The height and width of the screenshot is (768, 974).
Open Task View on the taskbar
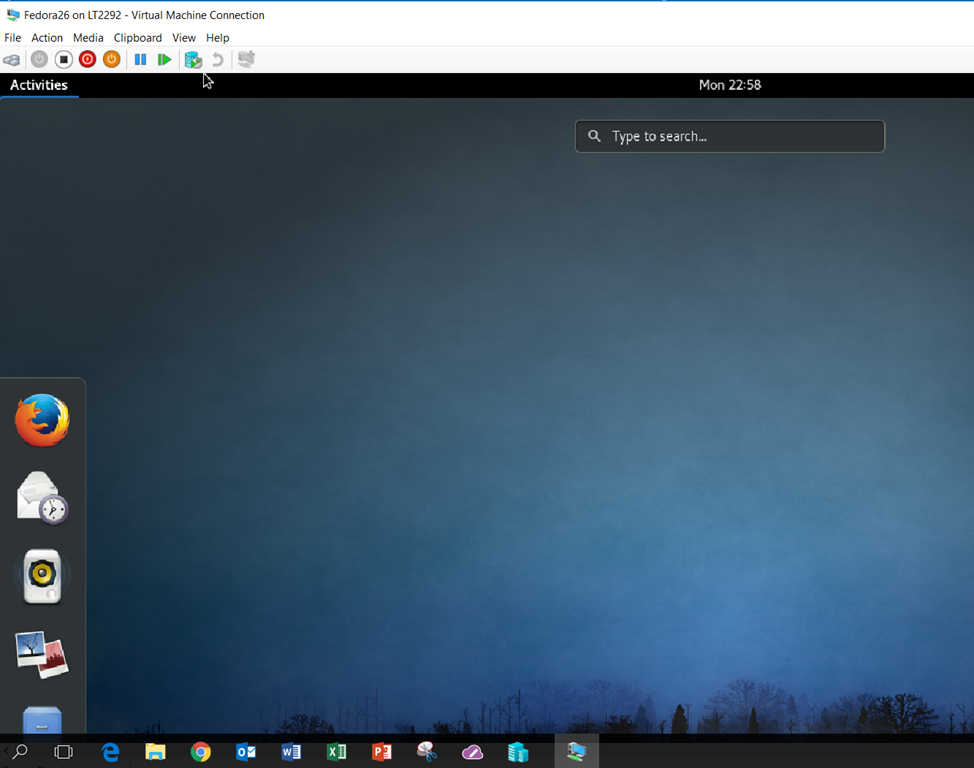[x=63, y=752]
